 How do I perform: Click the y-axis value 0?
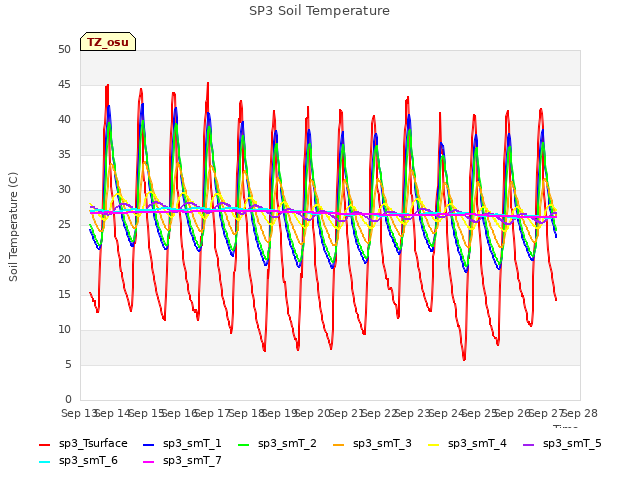pyautogui.click(x=68, y=399)
